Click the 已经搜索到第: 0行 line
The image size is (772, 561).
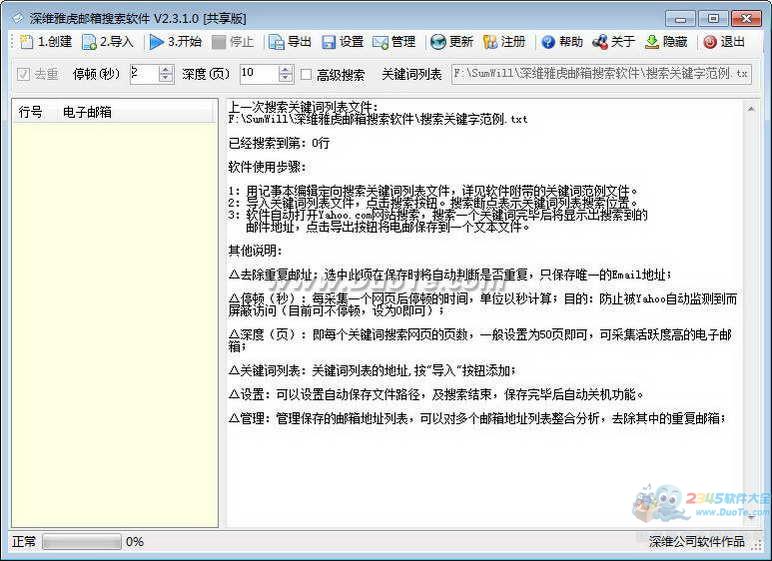tap(279, 143)
